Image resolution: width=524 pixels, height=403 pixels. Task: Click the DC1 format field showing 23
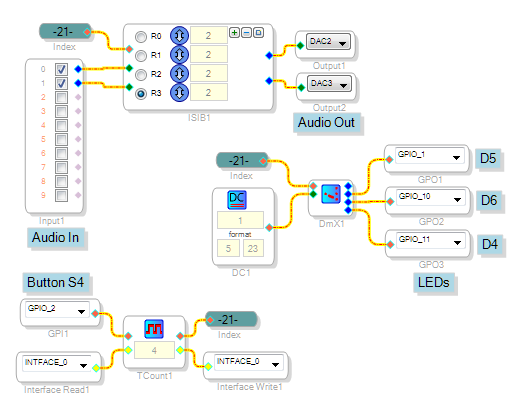[x=253, y=248]
